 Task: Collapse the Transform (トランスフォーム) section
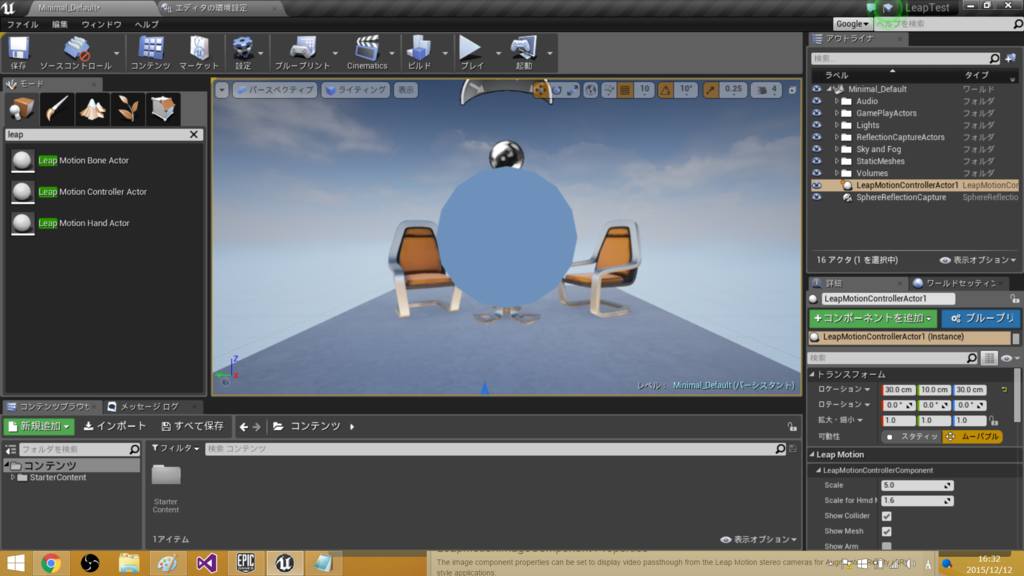point(812,374)
